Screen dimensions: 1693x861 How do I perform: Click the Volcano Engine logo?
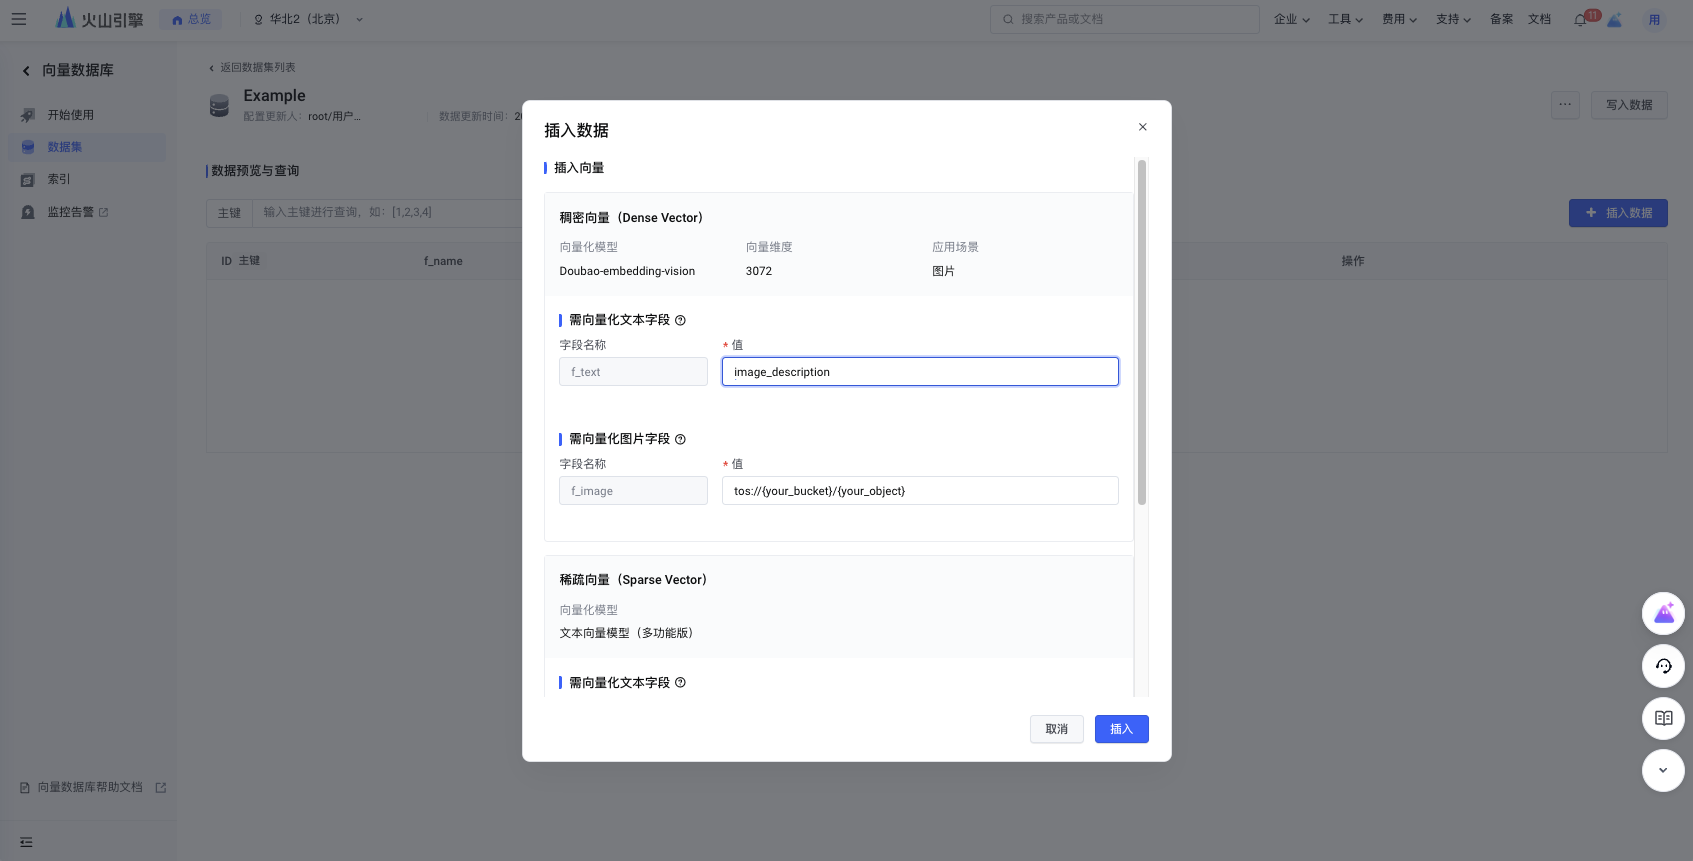point(99,19)
